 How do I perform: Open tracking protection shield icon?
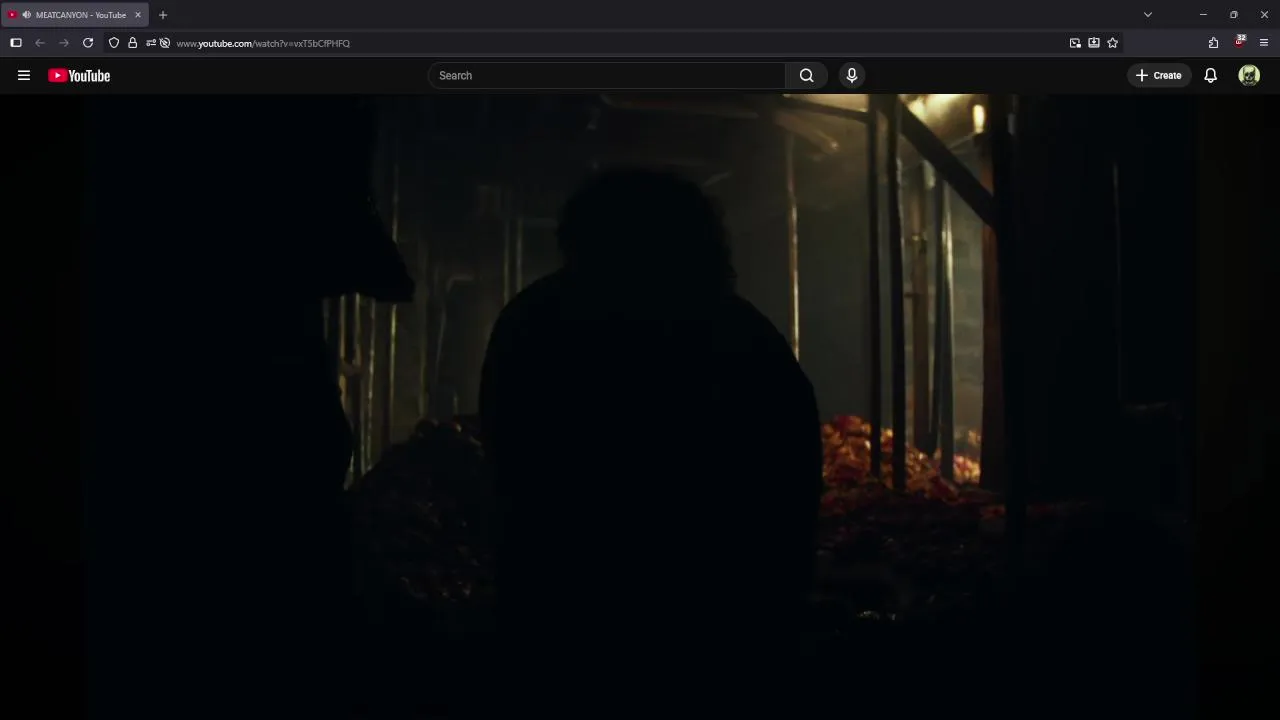coord(114,43)
